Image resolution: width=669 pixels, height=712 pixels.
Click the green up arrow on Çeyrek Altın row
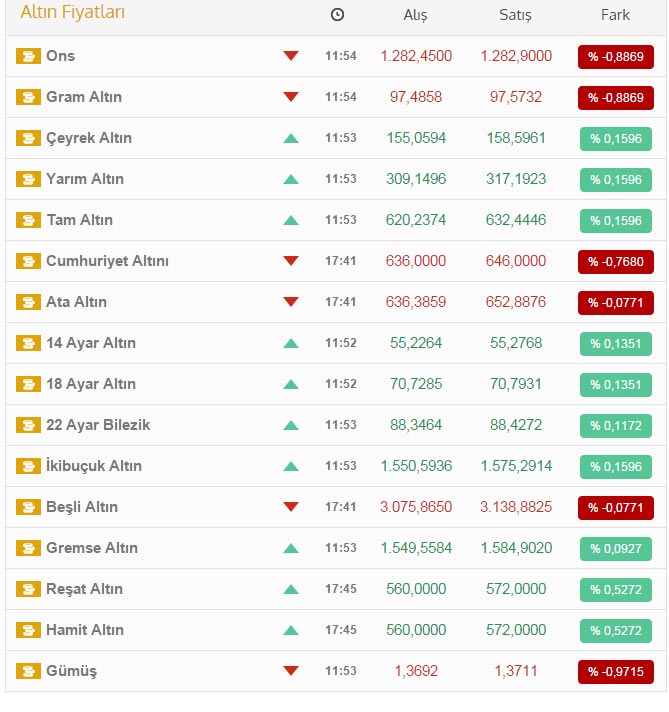291,138
